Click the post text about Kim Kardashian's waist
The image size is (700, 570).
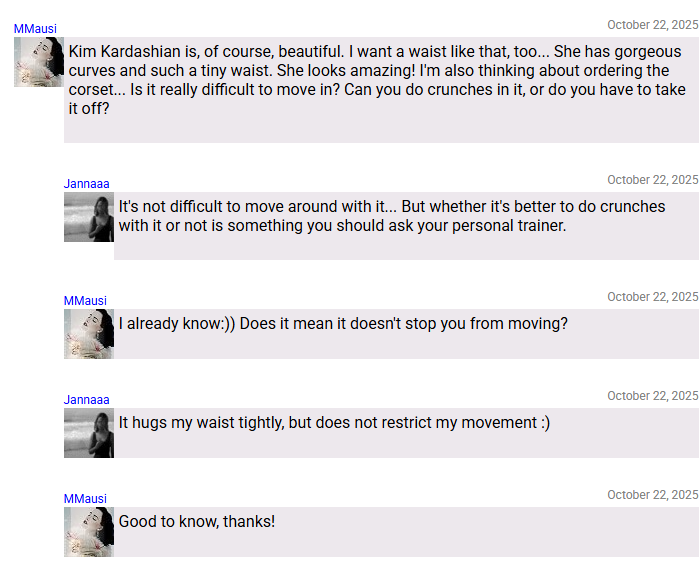coord(377,79)
